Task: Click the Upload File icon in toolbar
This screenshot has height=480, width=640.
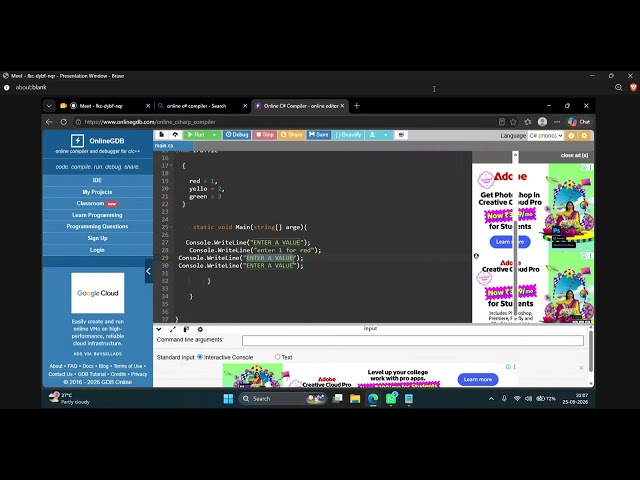Action: (175, 135)
